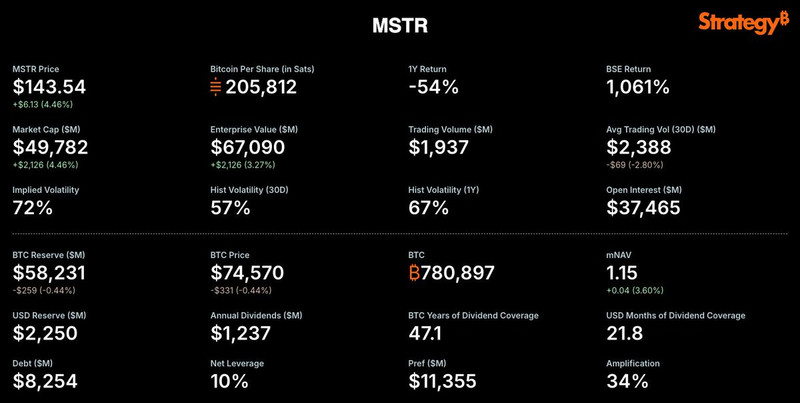Select the BSE Return 1,061% figure
The image size is (800, 403).
[x=638, y=87]
